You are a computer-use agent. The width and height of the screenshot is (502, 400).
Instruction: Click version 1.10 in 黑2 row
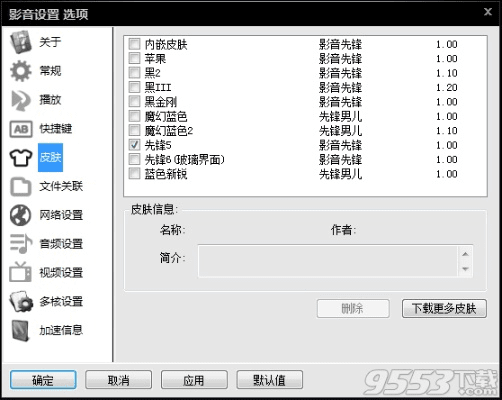tap(447, 73)
